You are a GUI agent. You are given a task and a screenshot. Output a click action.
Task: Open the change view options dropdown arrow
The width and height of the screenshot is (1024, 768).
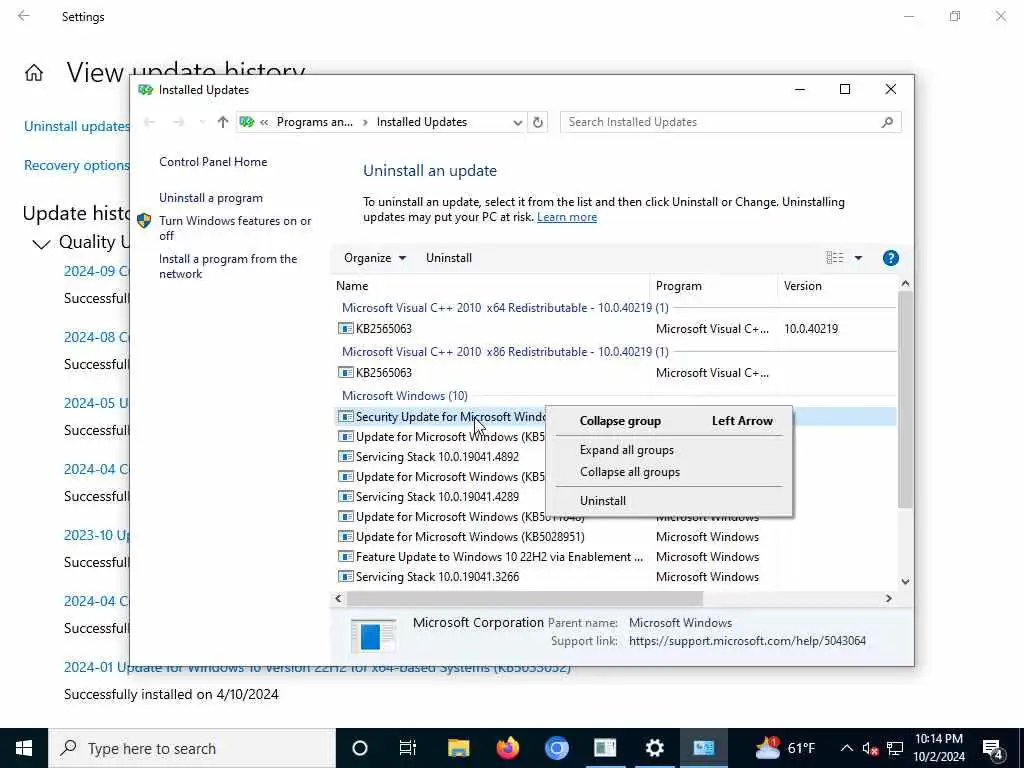coord(858,258)
